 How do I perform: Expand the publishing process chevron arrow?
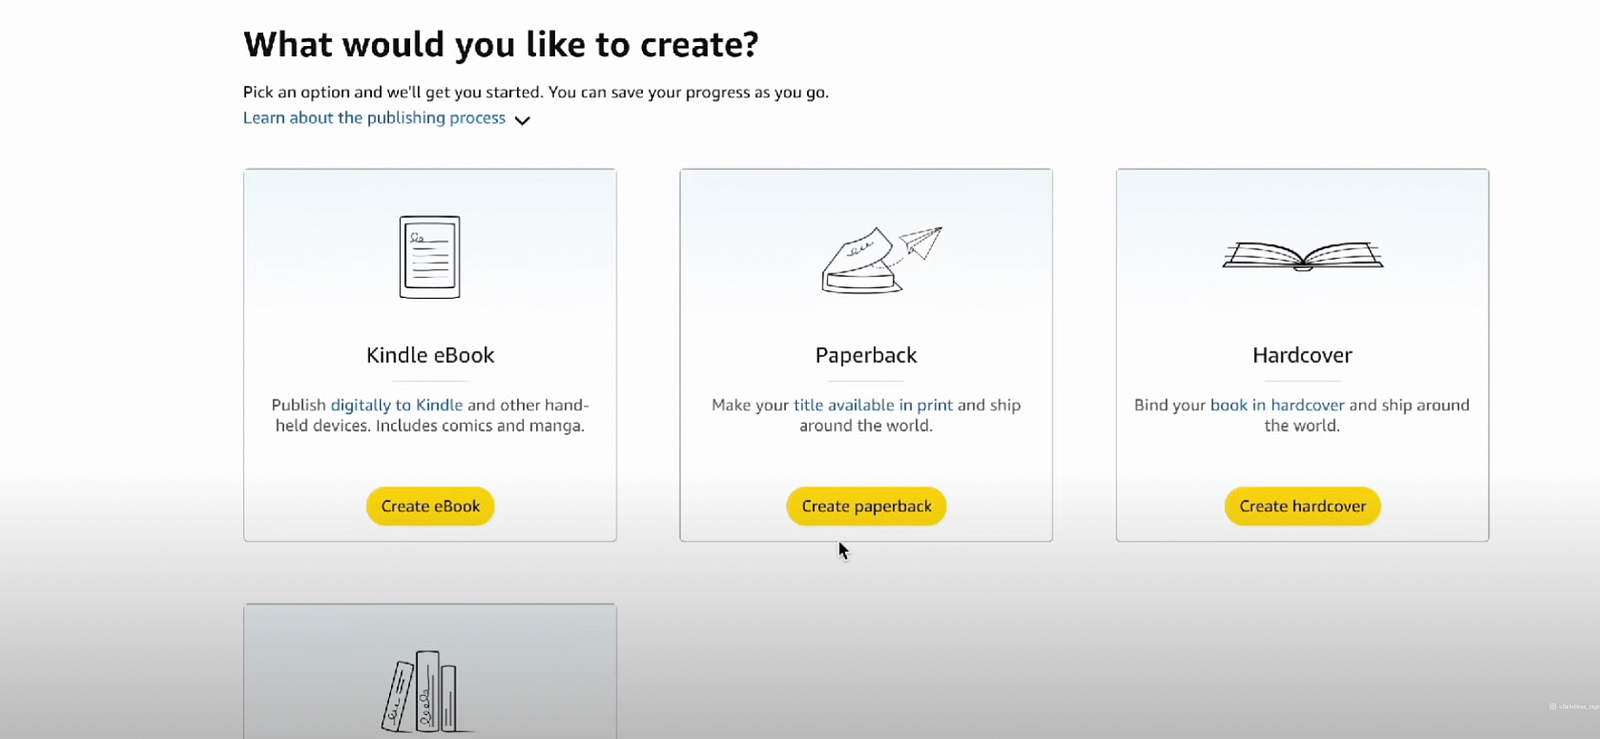point(522,120)
